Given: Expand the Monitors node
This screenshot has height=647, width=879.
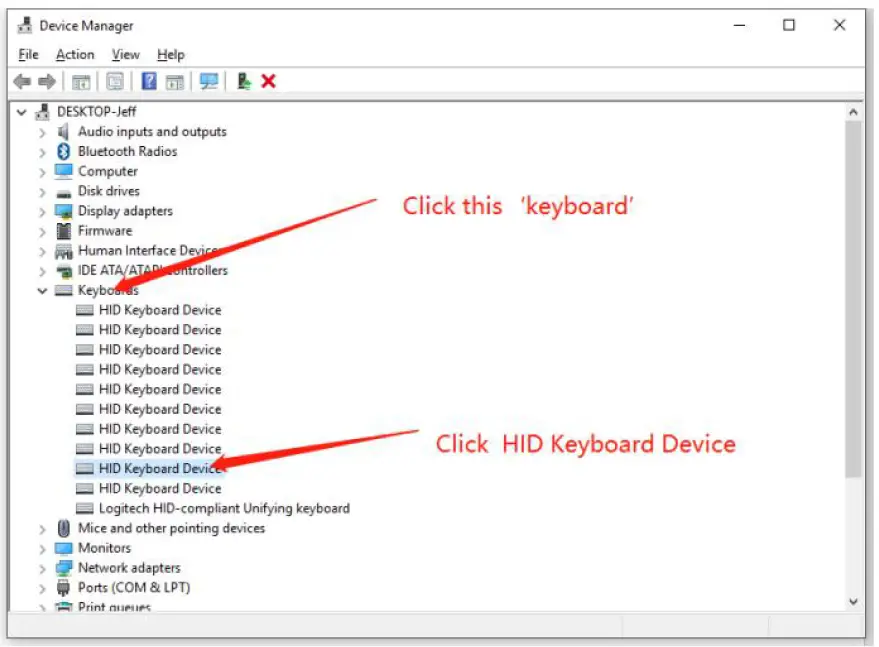Looking at the screenshot, I should tap(42, 549).
